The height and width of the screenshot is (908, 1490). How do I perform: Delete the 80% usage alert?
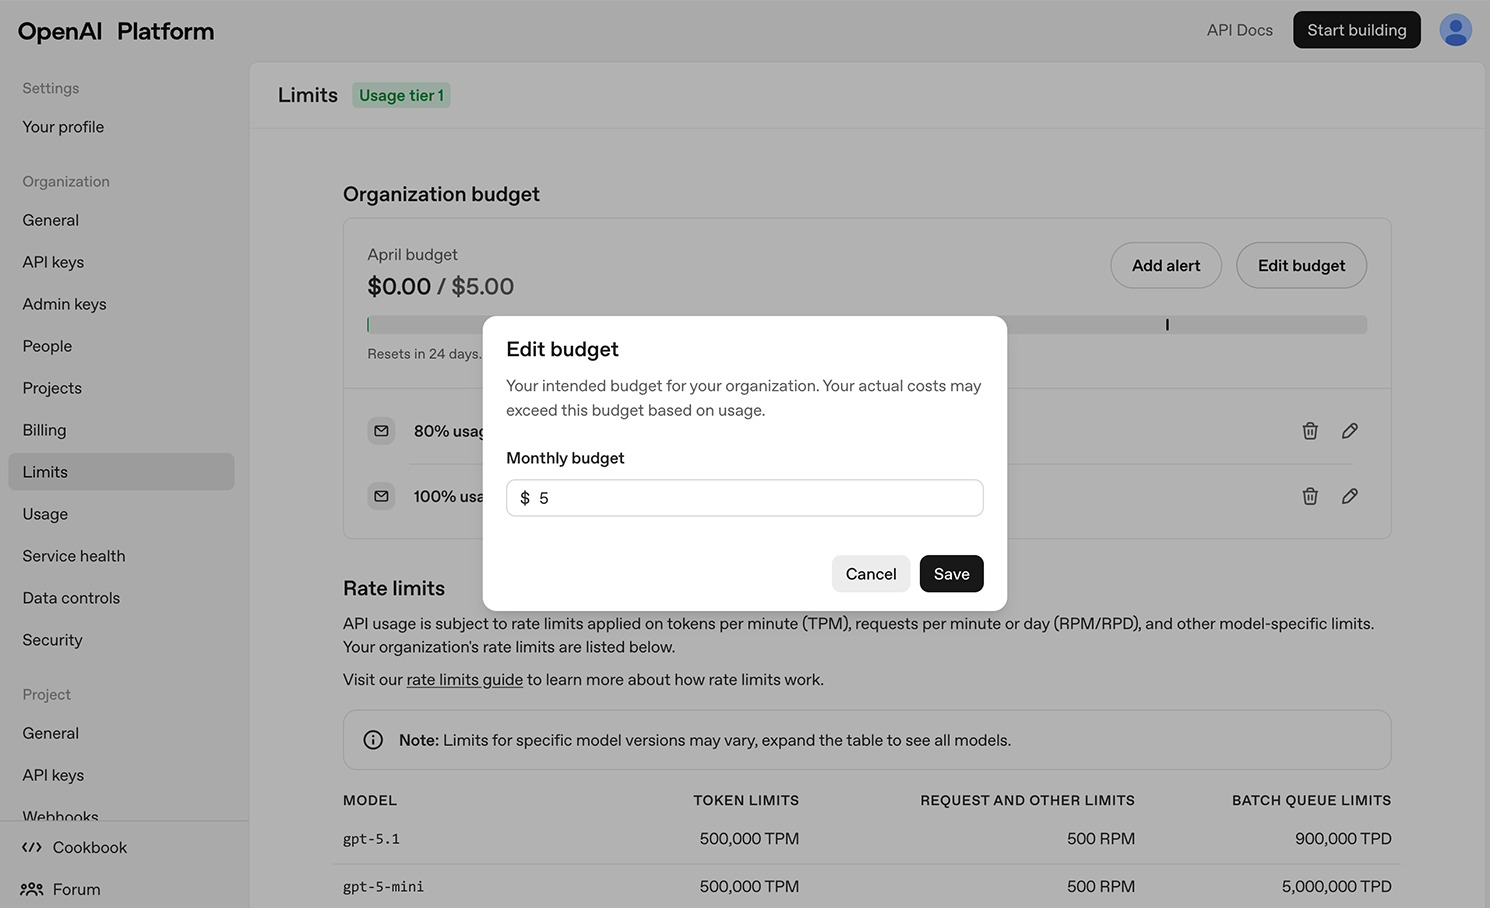1310,431
